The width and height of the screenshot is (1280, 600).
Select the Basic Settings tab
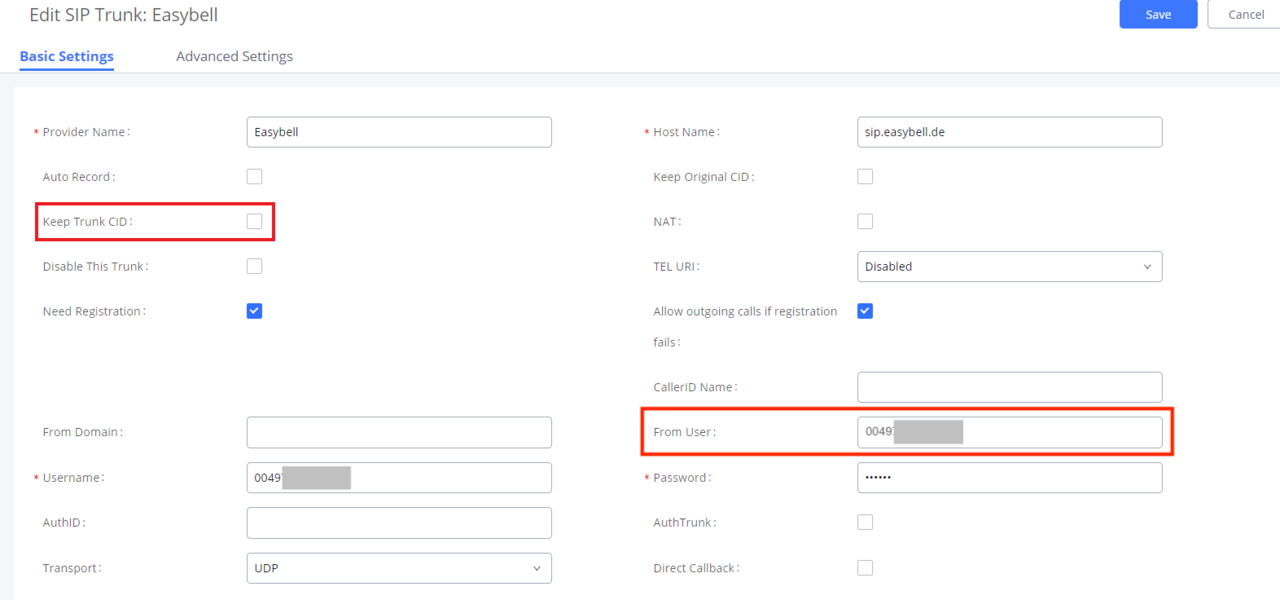tap(66, 56)
